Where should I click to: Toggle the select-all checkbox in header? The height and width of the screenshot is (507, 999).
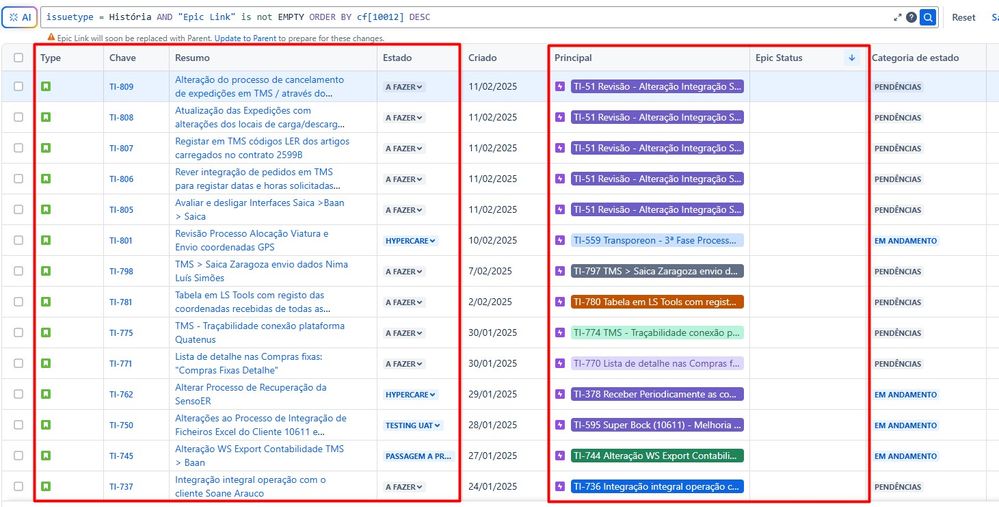(18, 57)
